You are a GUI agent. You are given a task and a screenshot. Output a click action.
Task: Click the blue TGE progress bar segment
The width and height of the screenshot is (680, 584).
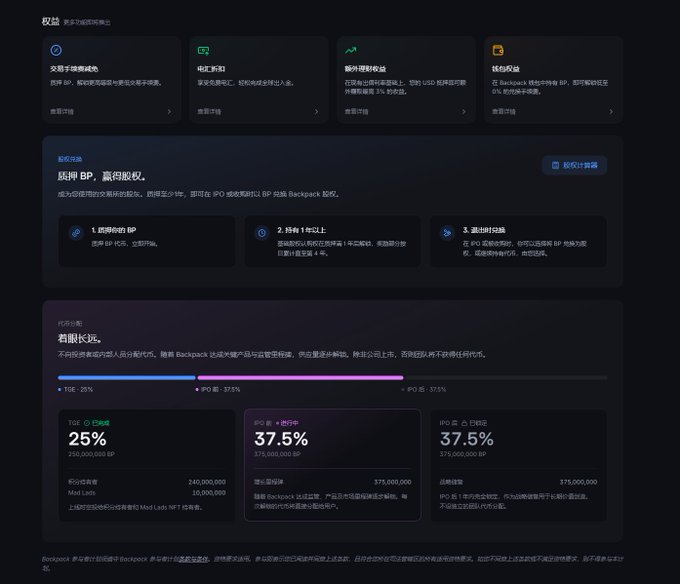[x=127, y=378]
